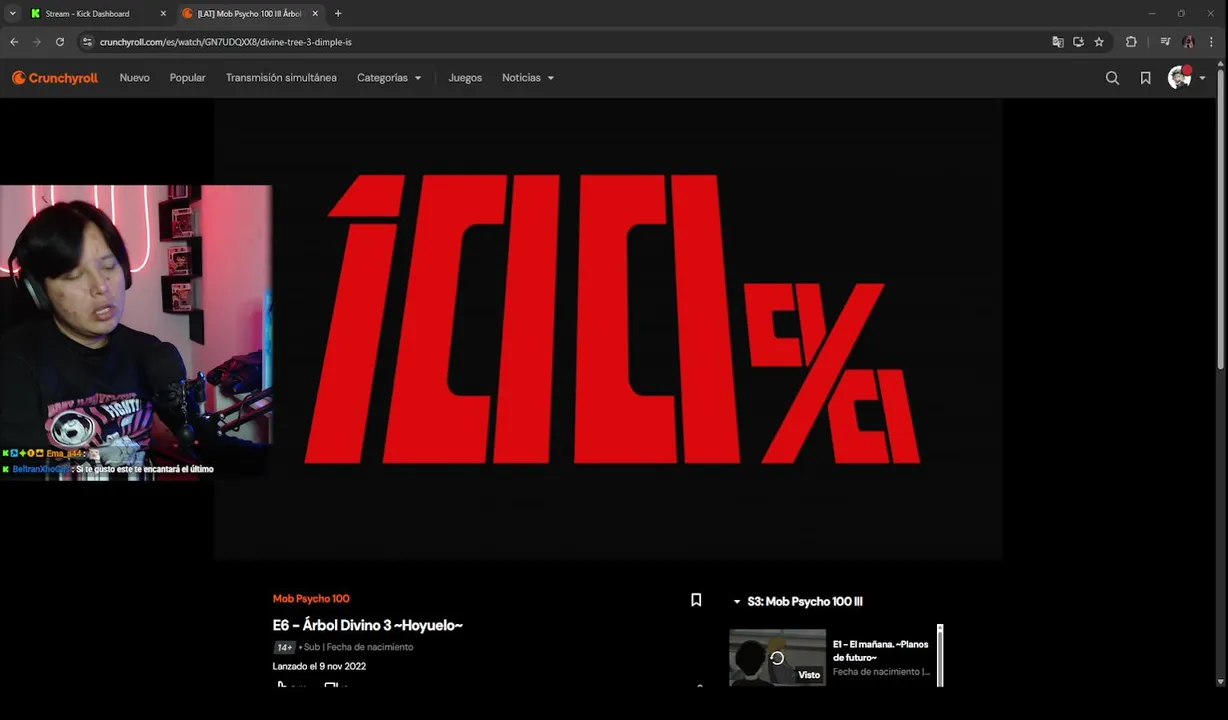Reload the page with the refresh icon
1228x720 pixels.
tap(60, 42)
